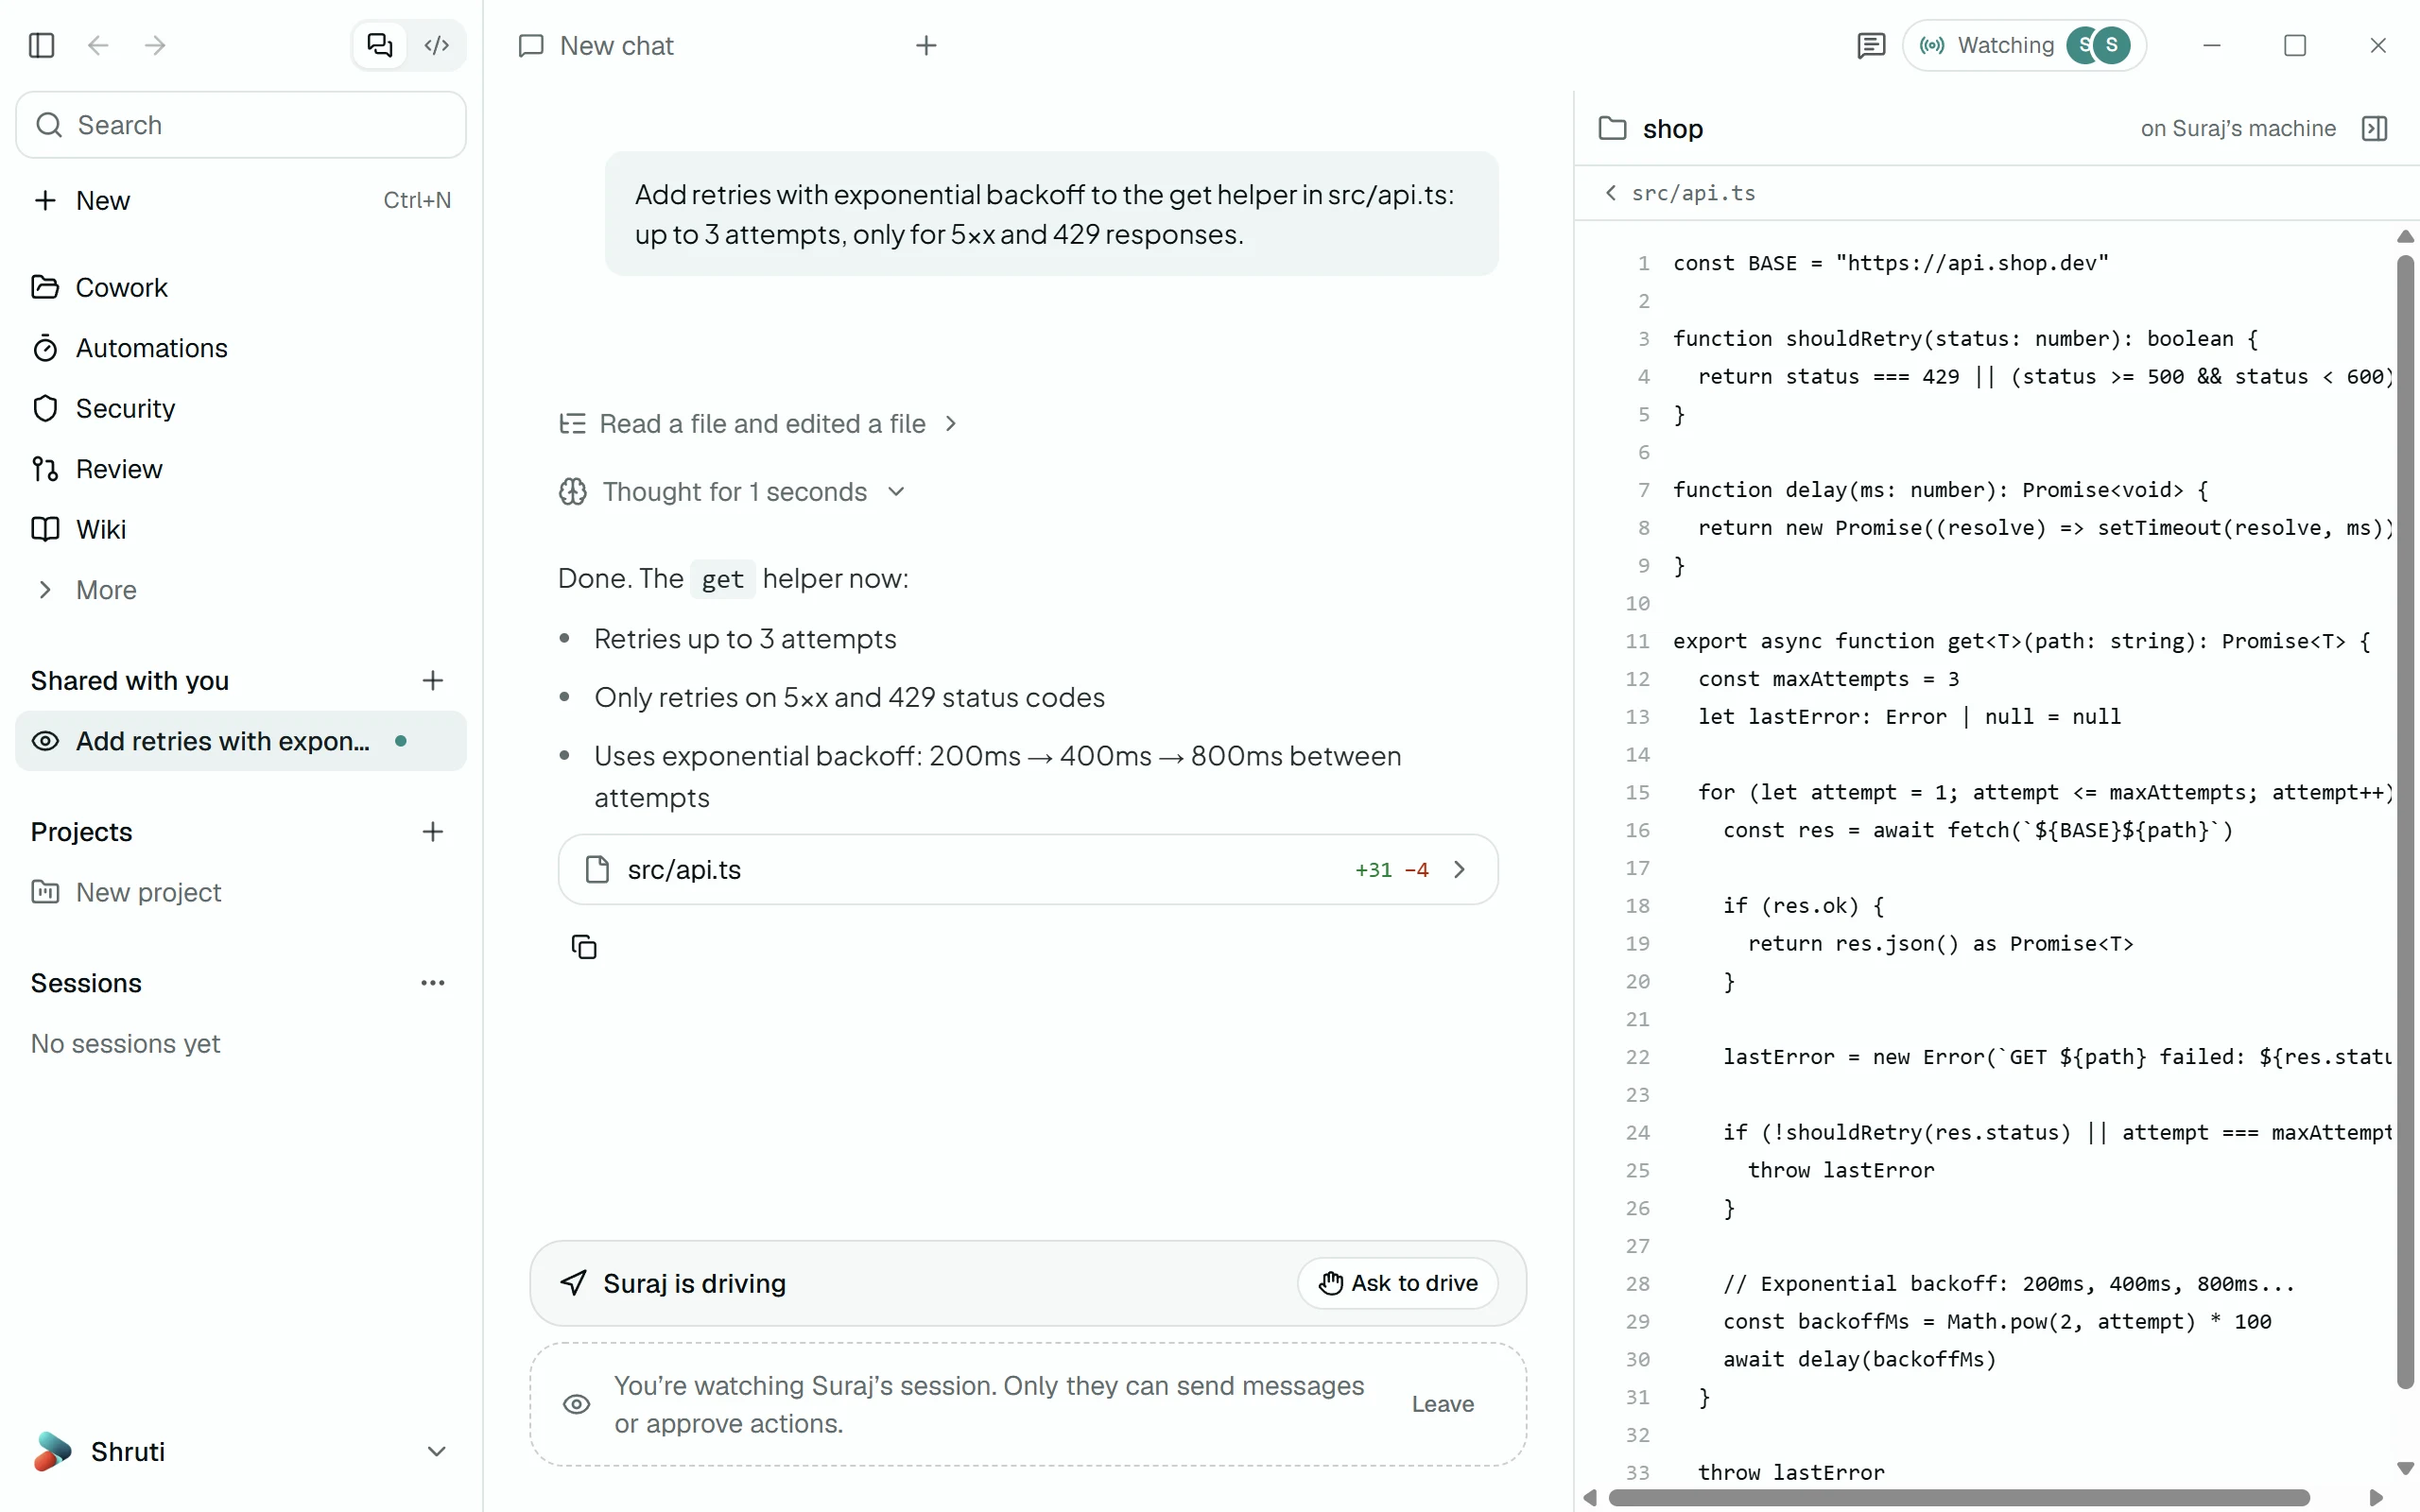The width and height of the screenshot is (2420, 1512).
Task: Click 'on Suraj's machine' label
Action: coord(2238,128)
